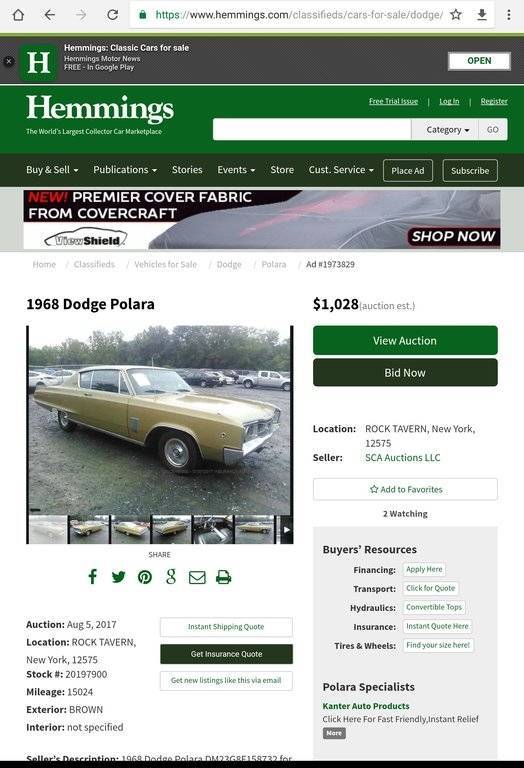The image size is (524, 768).
Task: Open the Stories nav item
Action: click(187, 170)
